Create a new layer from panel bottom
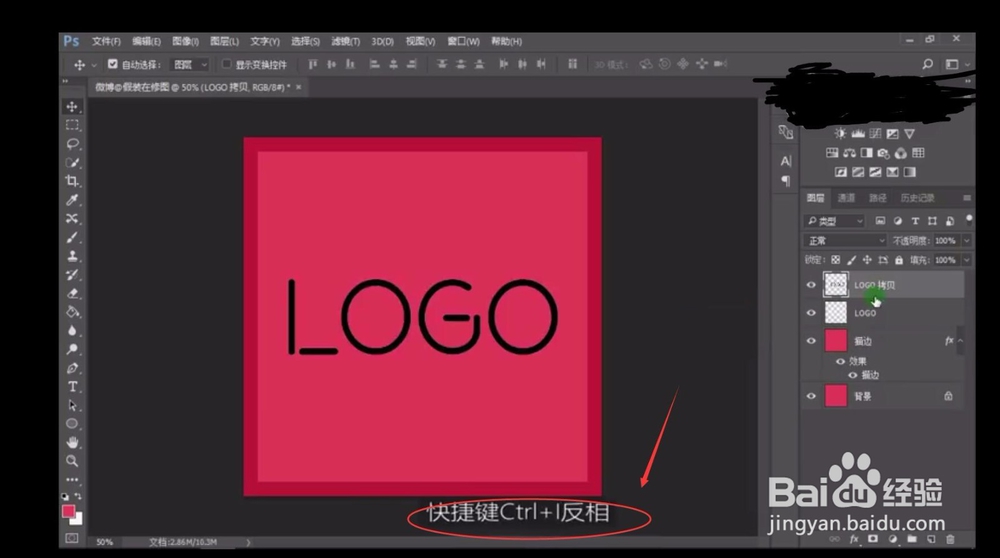The image size is (1000, 558). (931, 540)
